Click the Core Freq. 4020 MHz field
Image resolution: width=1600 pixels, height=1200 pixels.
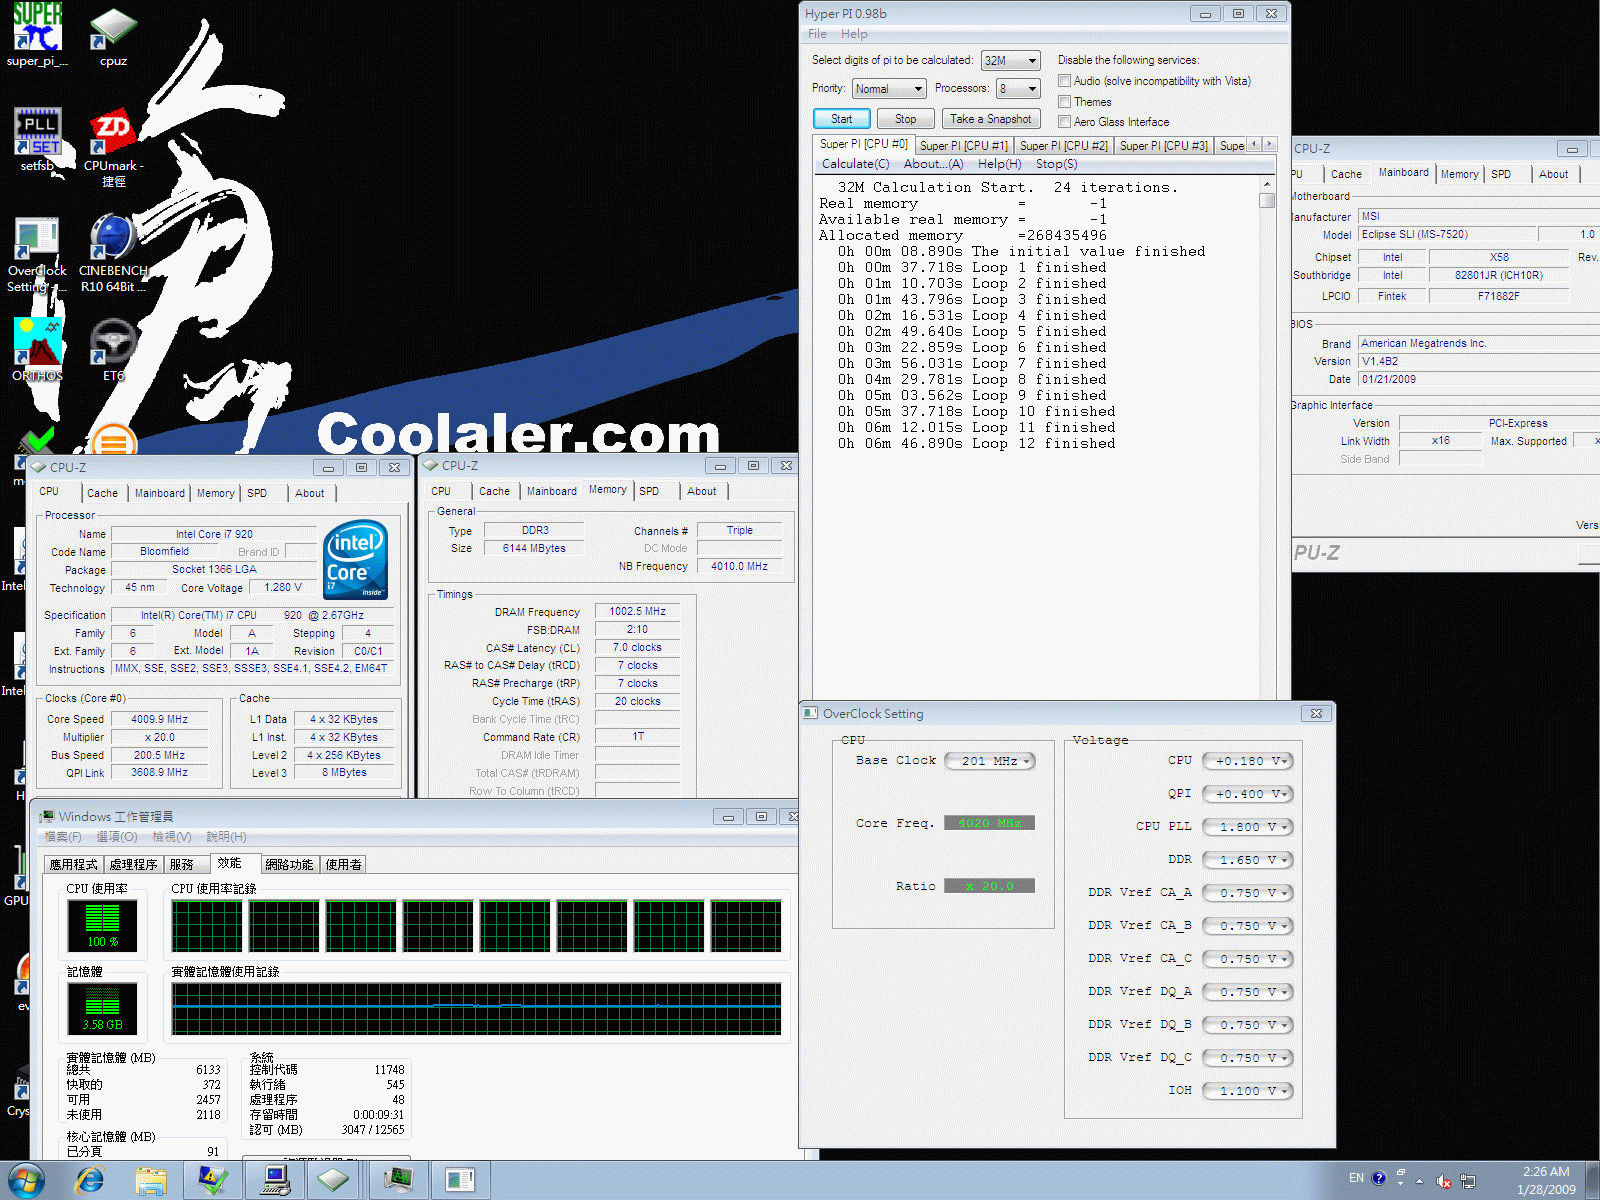tap(989, 823)
